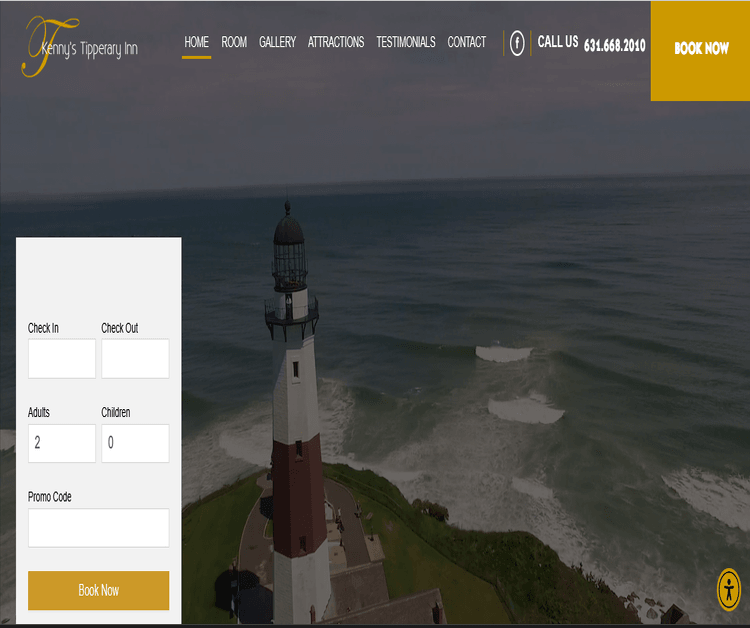Click the Kenny's Tipperary Inn logo
The height and width of the screenshot is (628, 750).
[x=81, y=46]
